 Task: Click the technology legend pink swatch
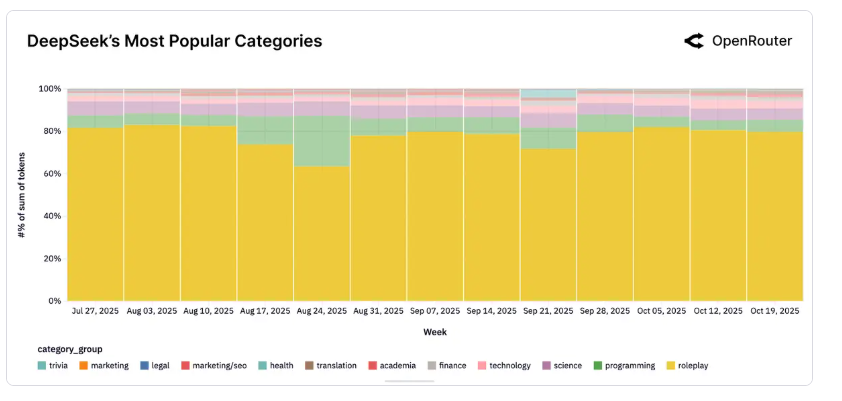482,366
